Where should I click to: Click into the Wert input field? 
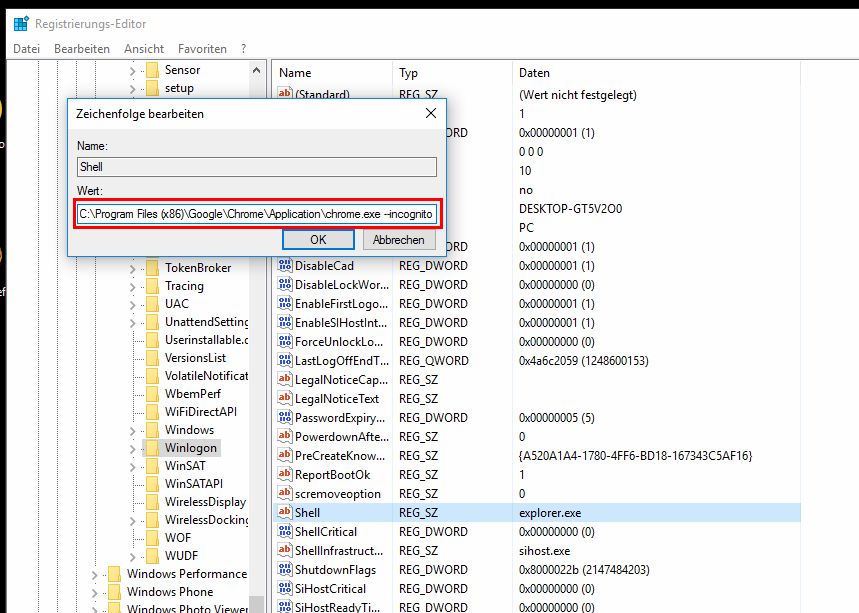click(257, 214)
